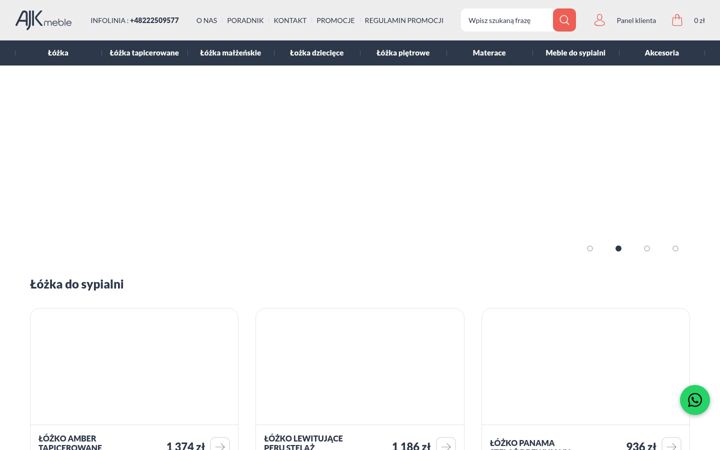
Task: Open the Łóżko Lewitujące Peru product image
Action: point(360,366)
